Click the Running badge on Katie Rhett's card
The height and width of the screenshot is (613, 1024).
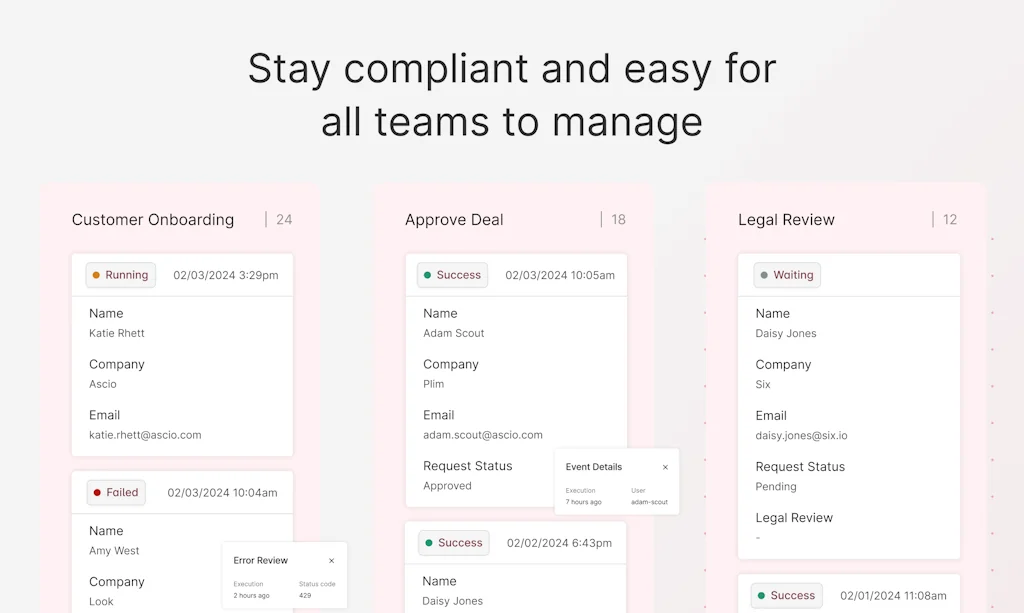click(x=119, y=274)
